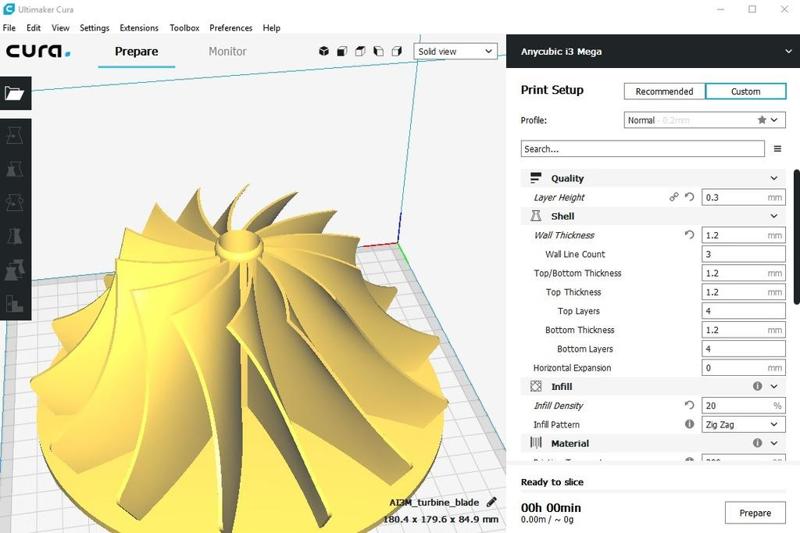Screen dimensions: 800x533
Task: Edit the Infill Density percentage field
Action: [743, 405]
